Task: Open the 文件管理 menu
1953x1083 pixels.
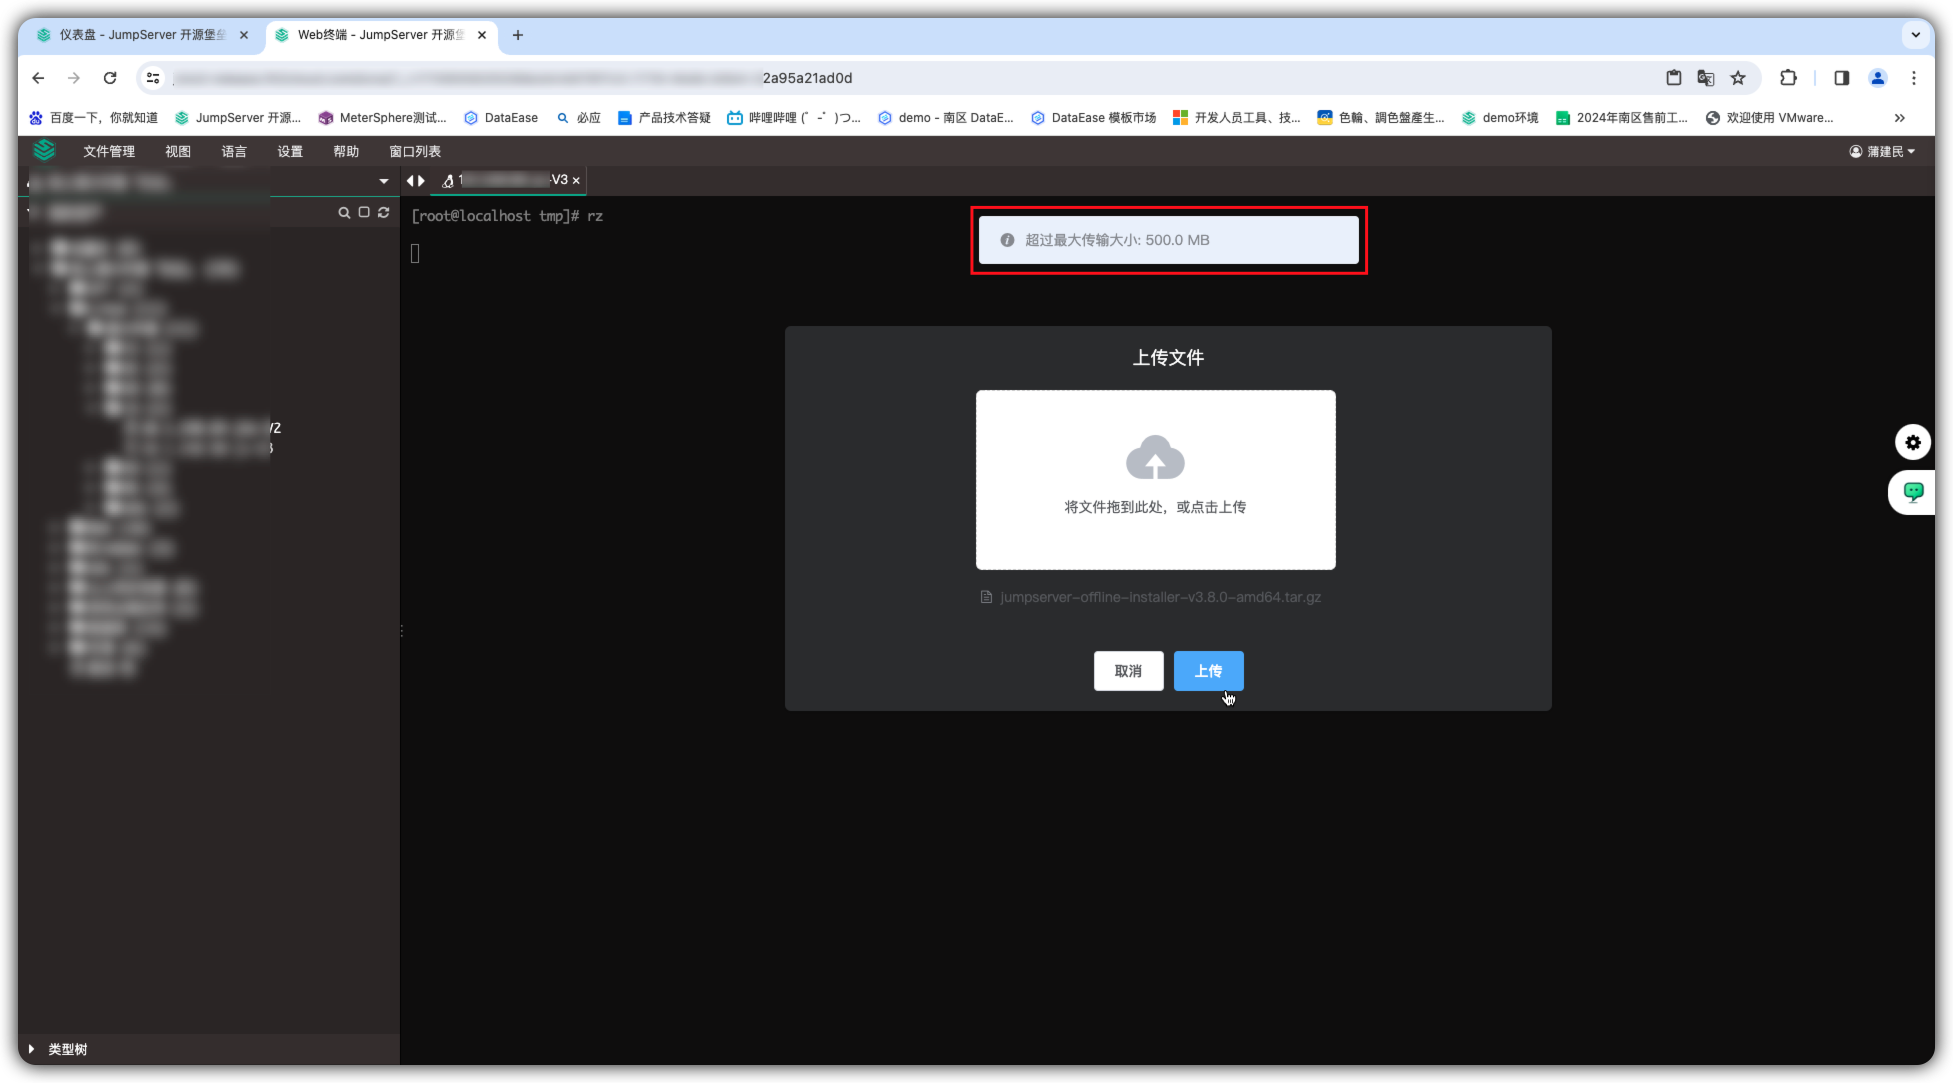Action: [x=109, y=152]
